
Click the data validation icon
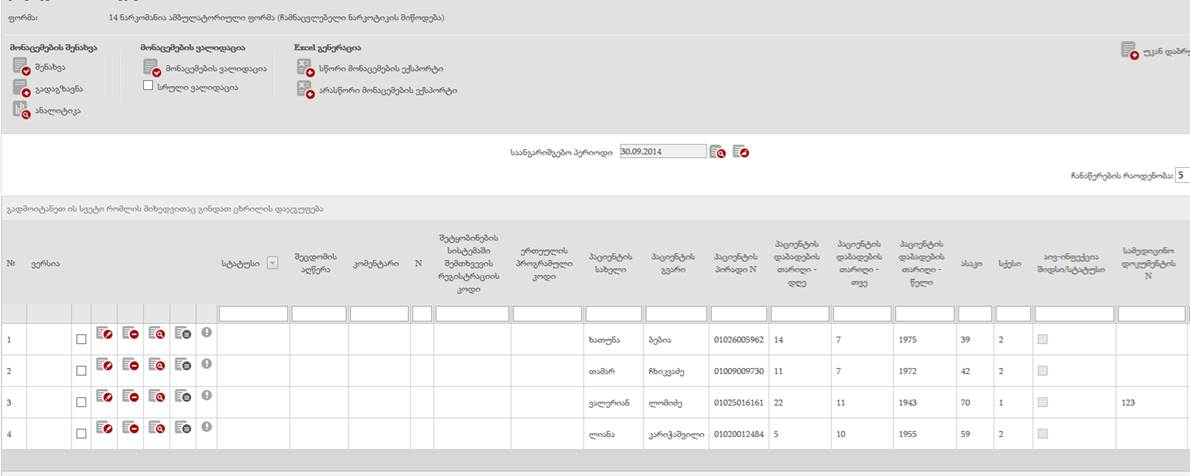pyautogui.click(x=152, y=68)
